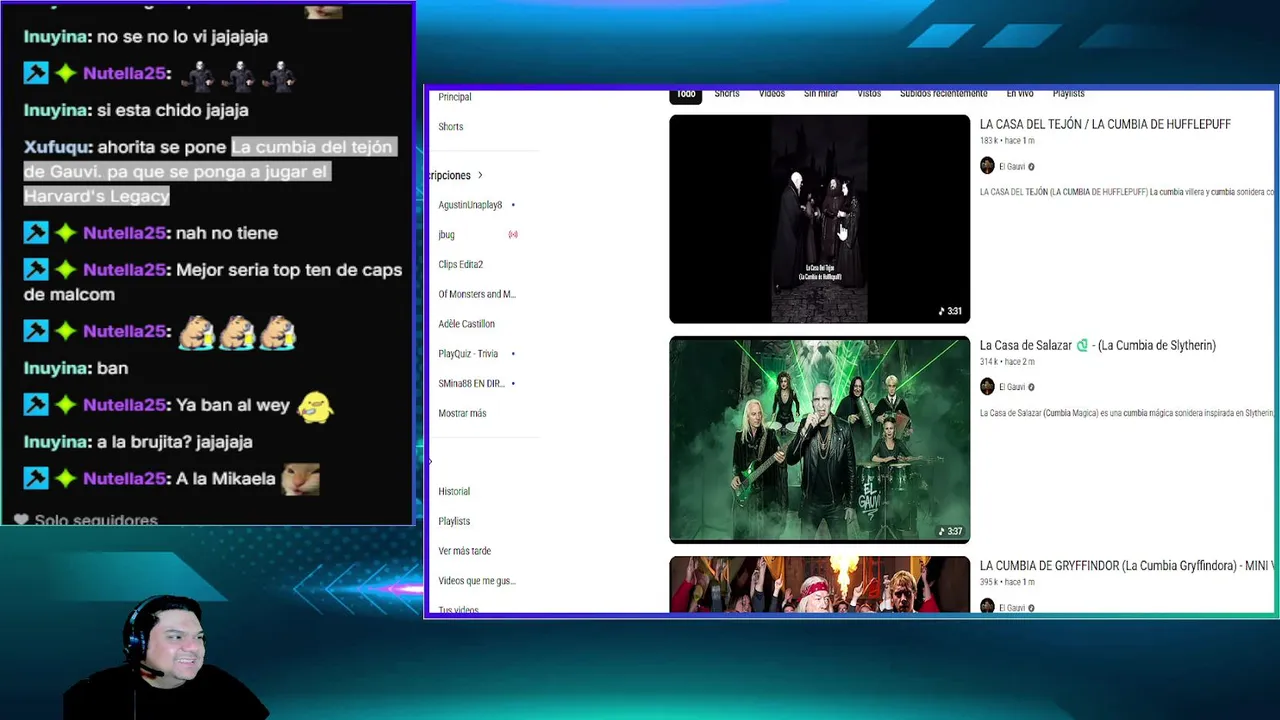This screenshot has width=1280, height=720.
Task: Click Tejón video description snippet
Action: 1126,192
